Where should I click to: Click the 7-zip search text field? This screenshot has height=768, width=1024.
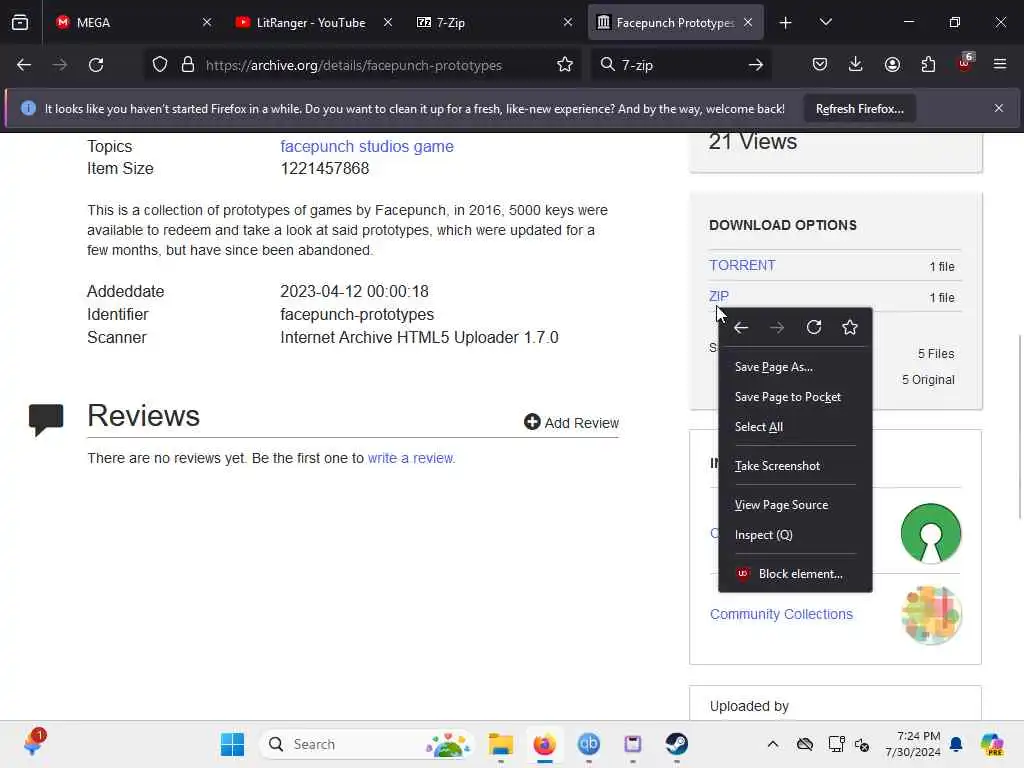(679, 65)
